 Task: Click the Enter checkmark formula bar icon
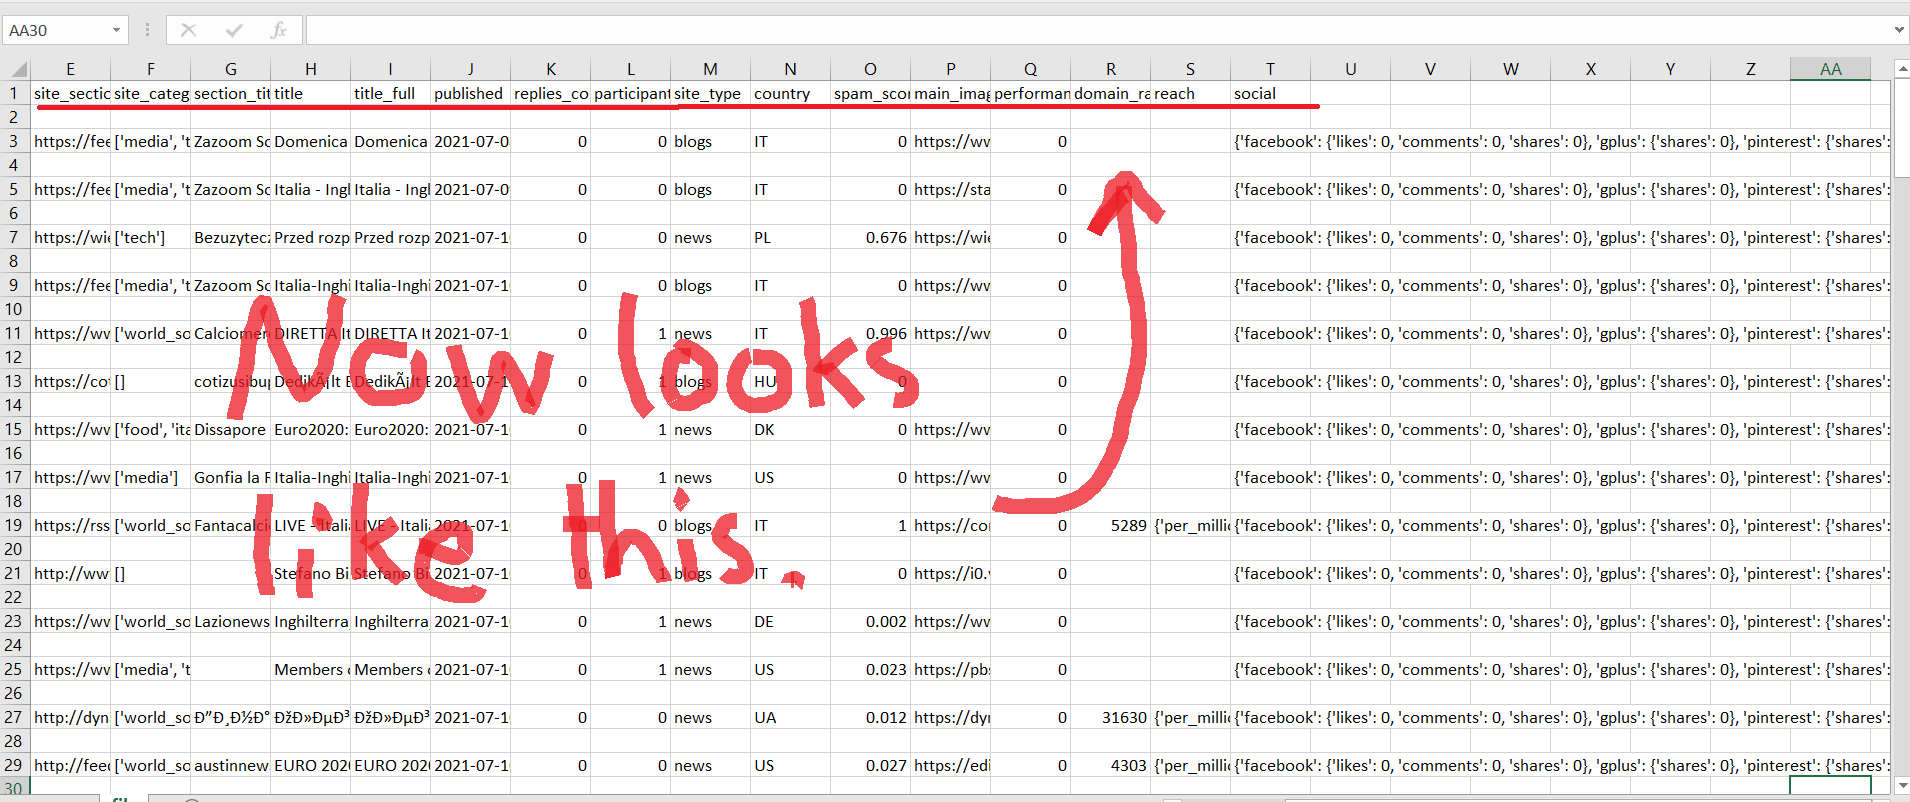click(x=234, y=30)
